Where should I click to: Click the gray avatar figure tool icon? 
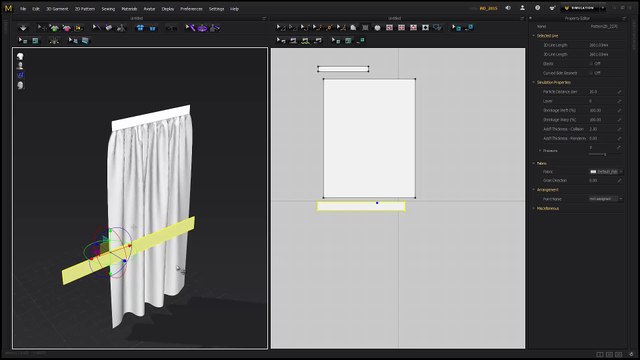coord(121,28)
